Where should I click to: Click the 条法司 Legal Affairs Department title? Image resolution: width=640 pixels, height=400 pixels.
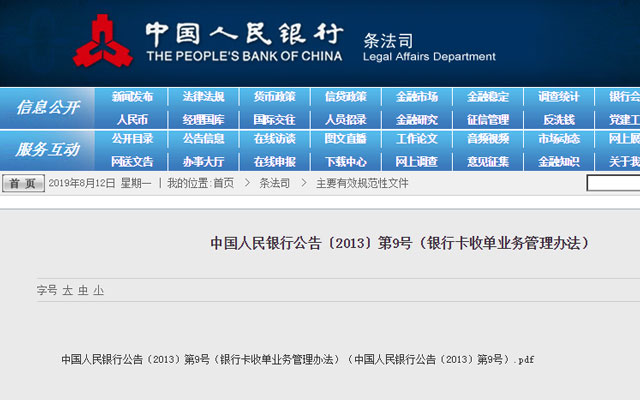(429, 47)
